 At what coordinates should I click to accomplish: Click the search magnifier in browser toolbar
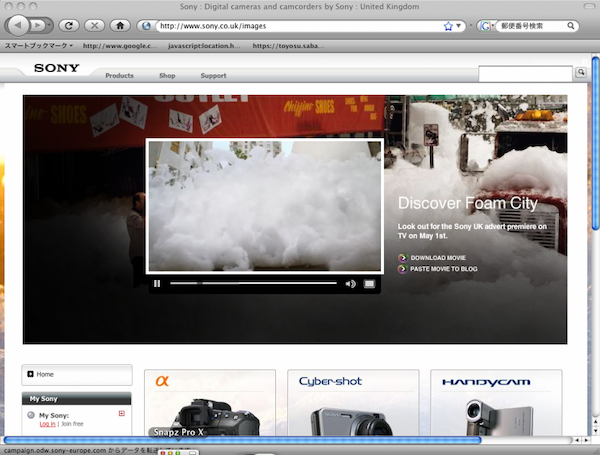[x=571, y=26]
